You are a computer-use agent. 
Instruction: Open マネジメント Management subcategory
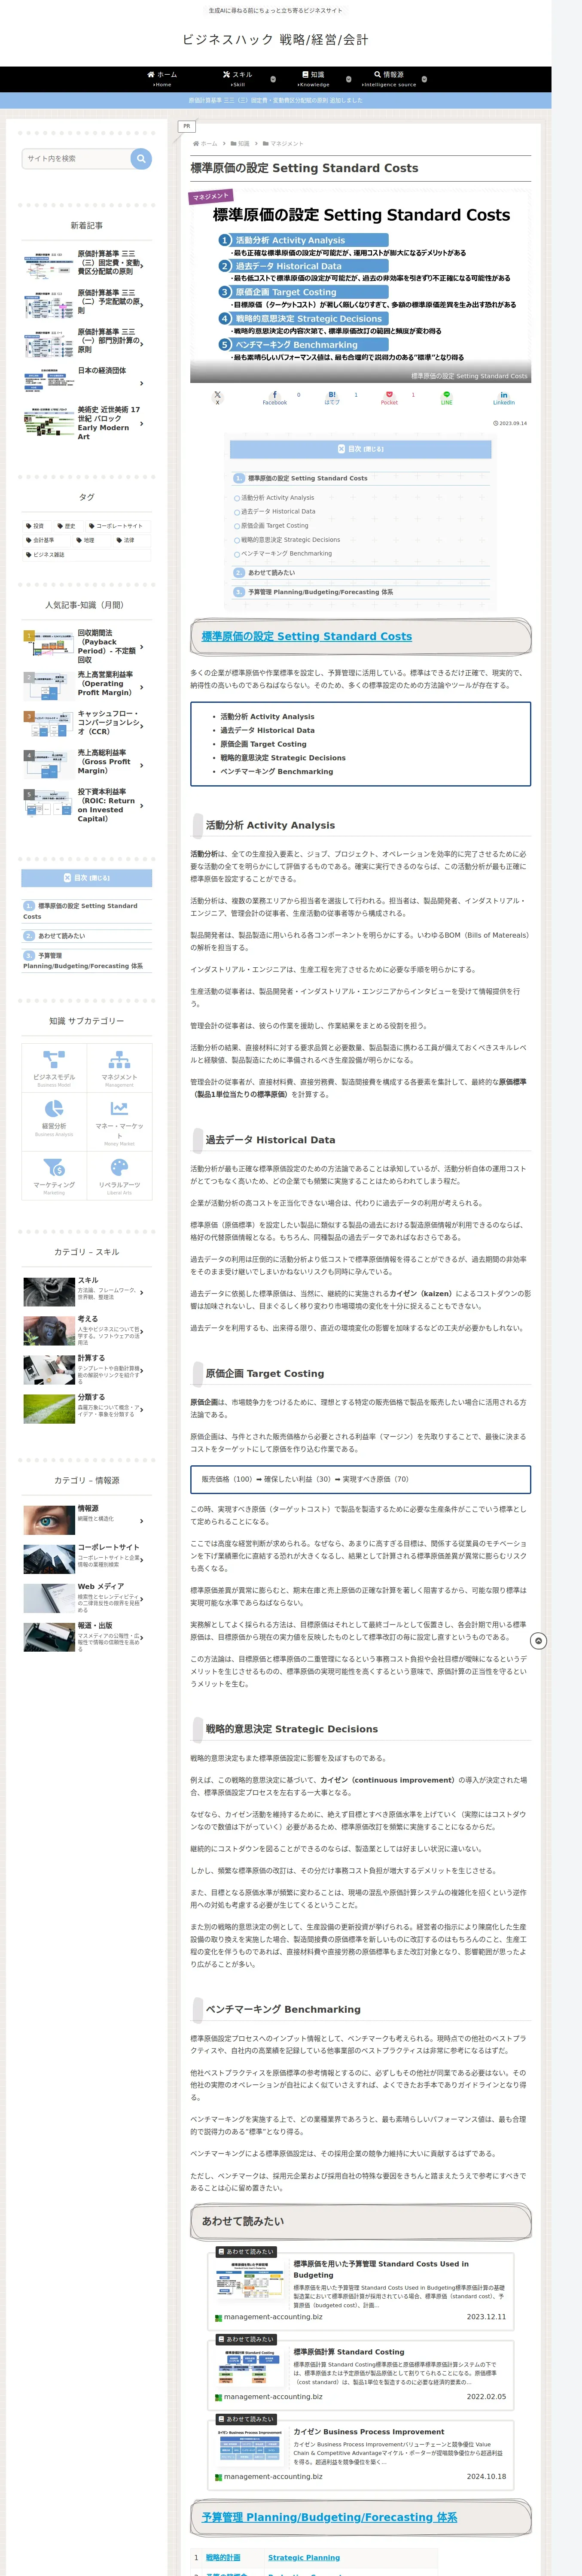coord(119,1068)
